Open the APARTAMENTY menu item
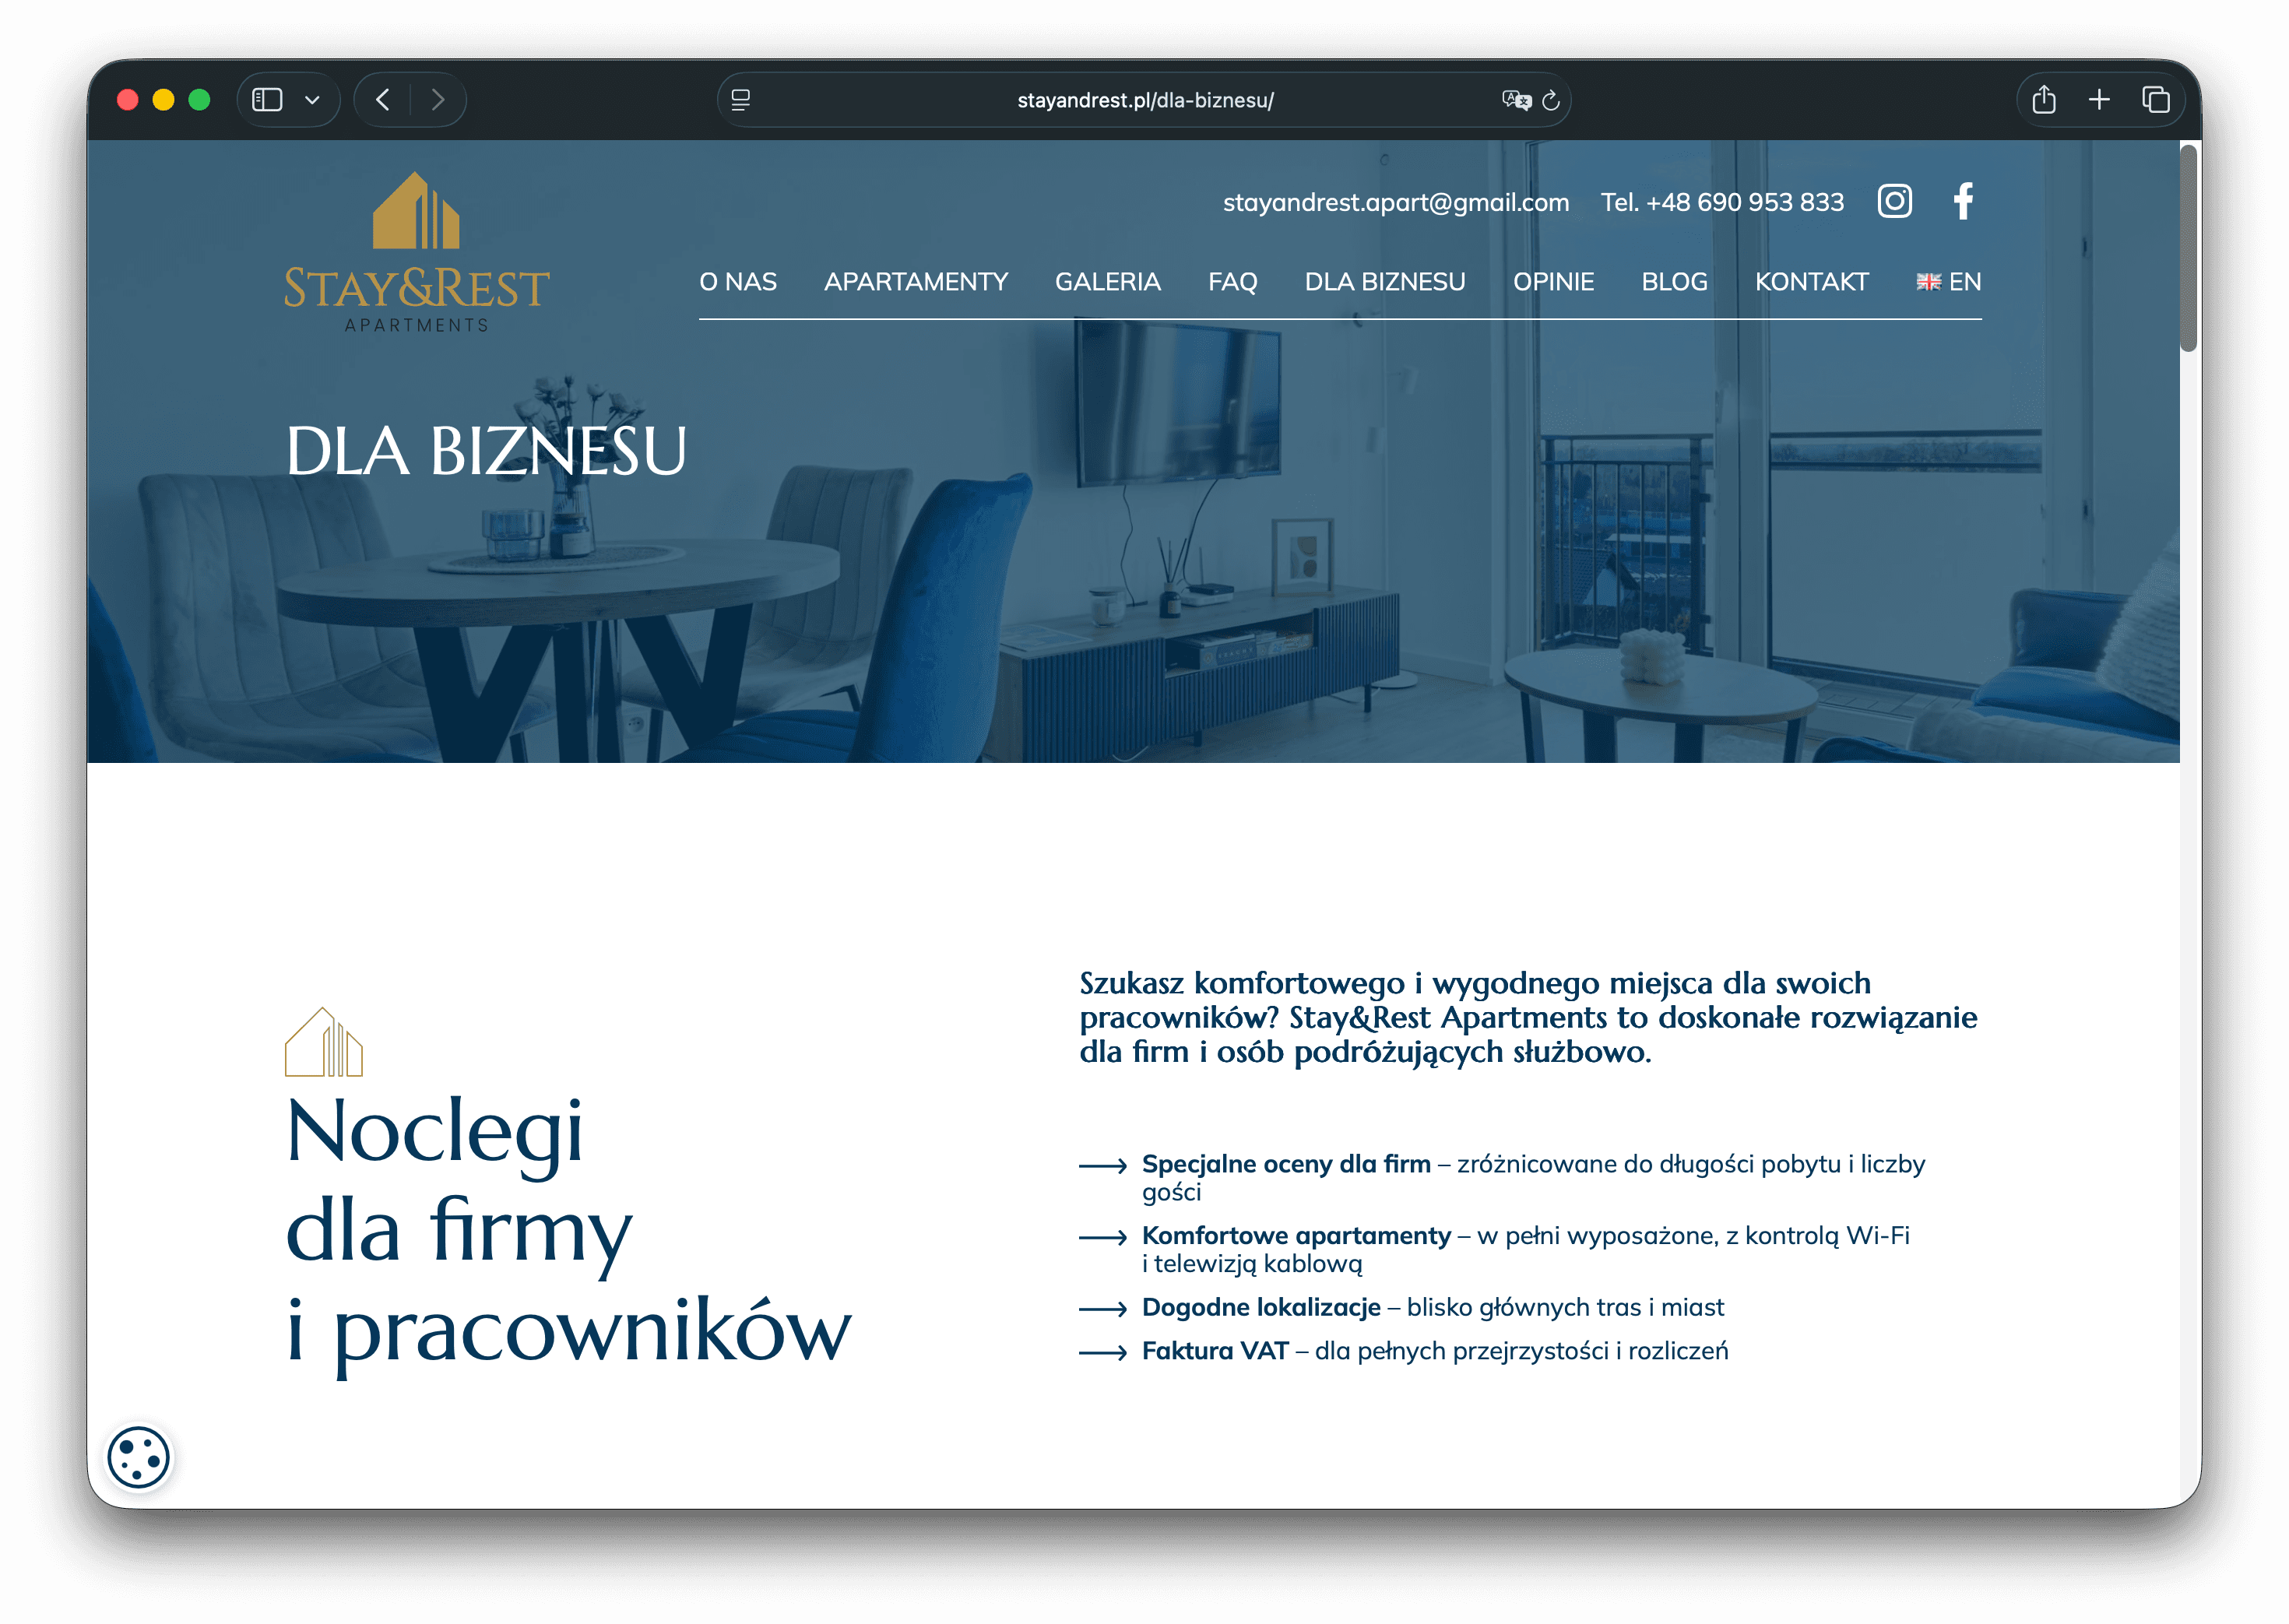This screenshot has height=1624, width=2289. pos(915,282)
